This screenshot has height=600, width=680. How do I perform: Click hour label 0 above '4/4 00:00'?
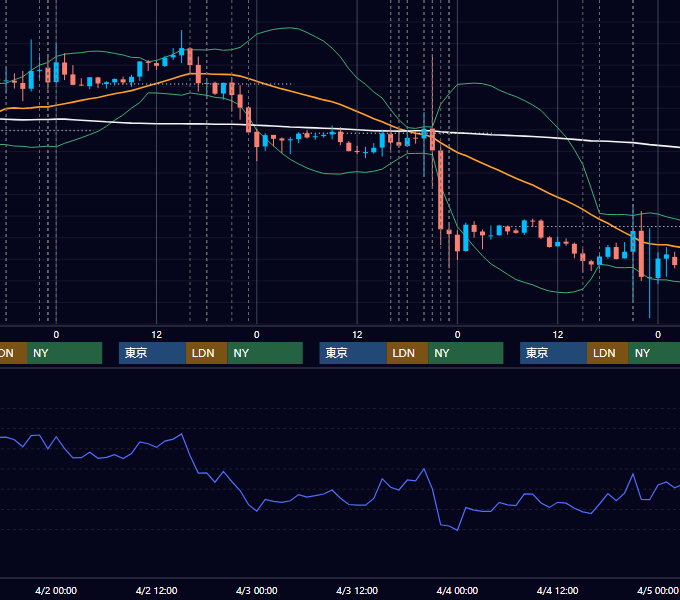[457, 335]
